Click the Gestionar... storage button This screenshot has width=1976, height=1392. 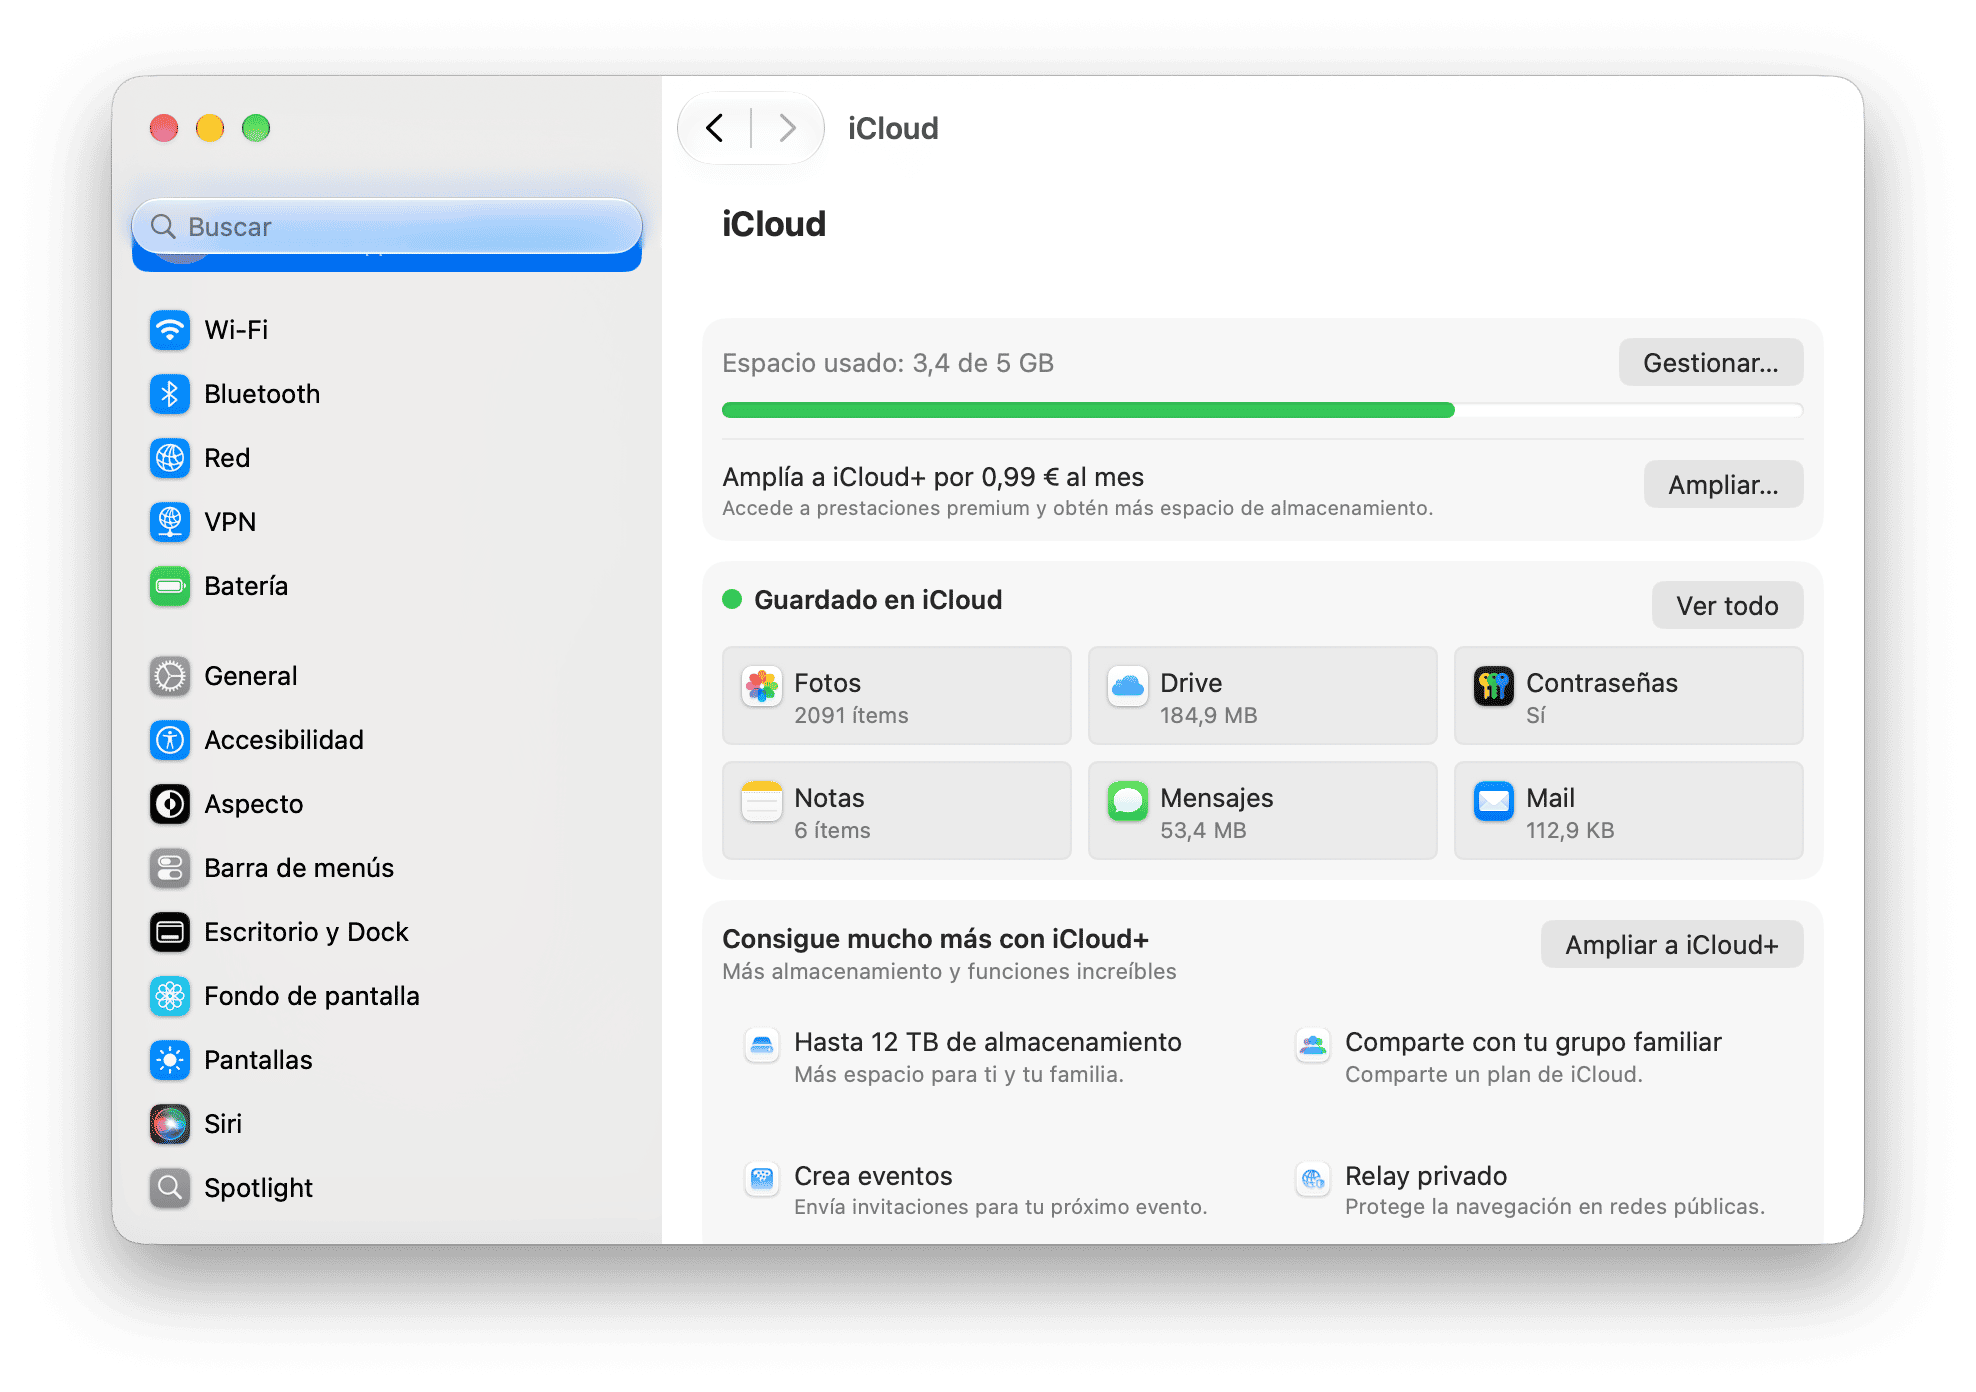click(x=1711, y=362)
